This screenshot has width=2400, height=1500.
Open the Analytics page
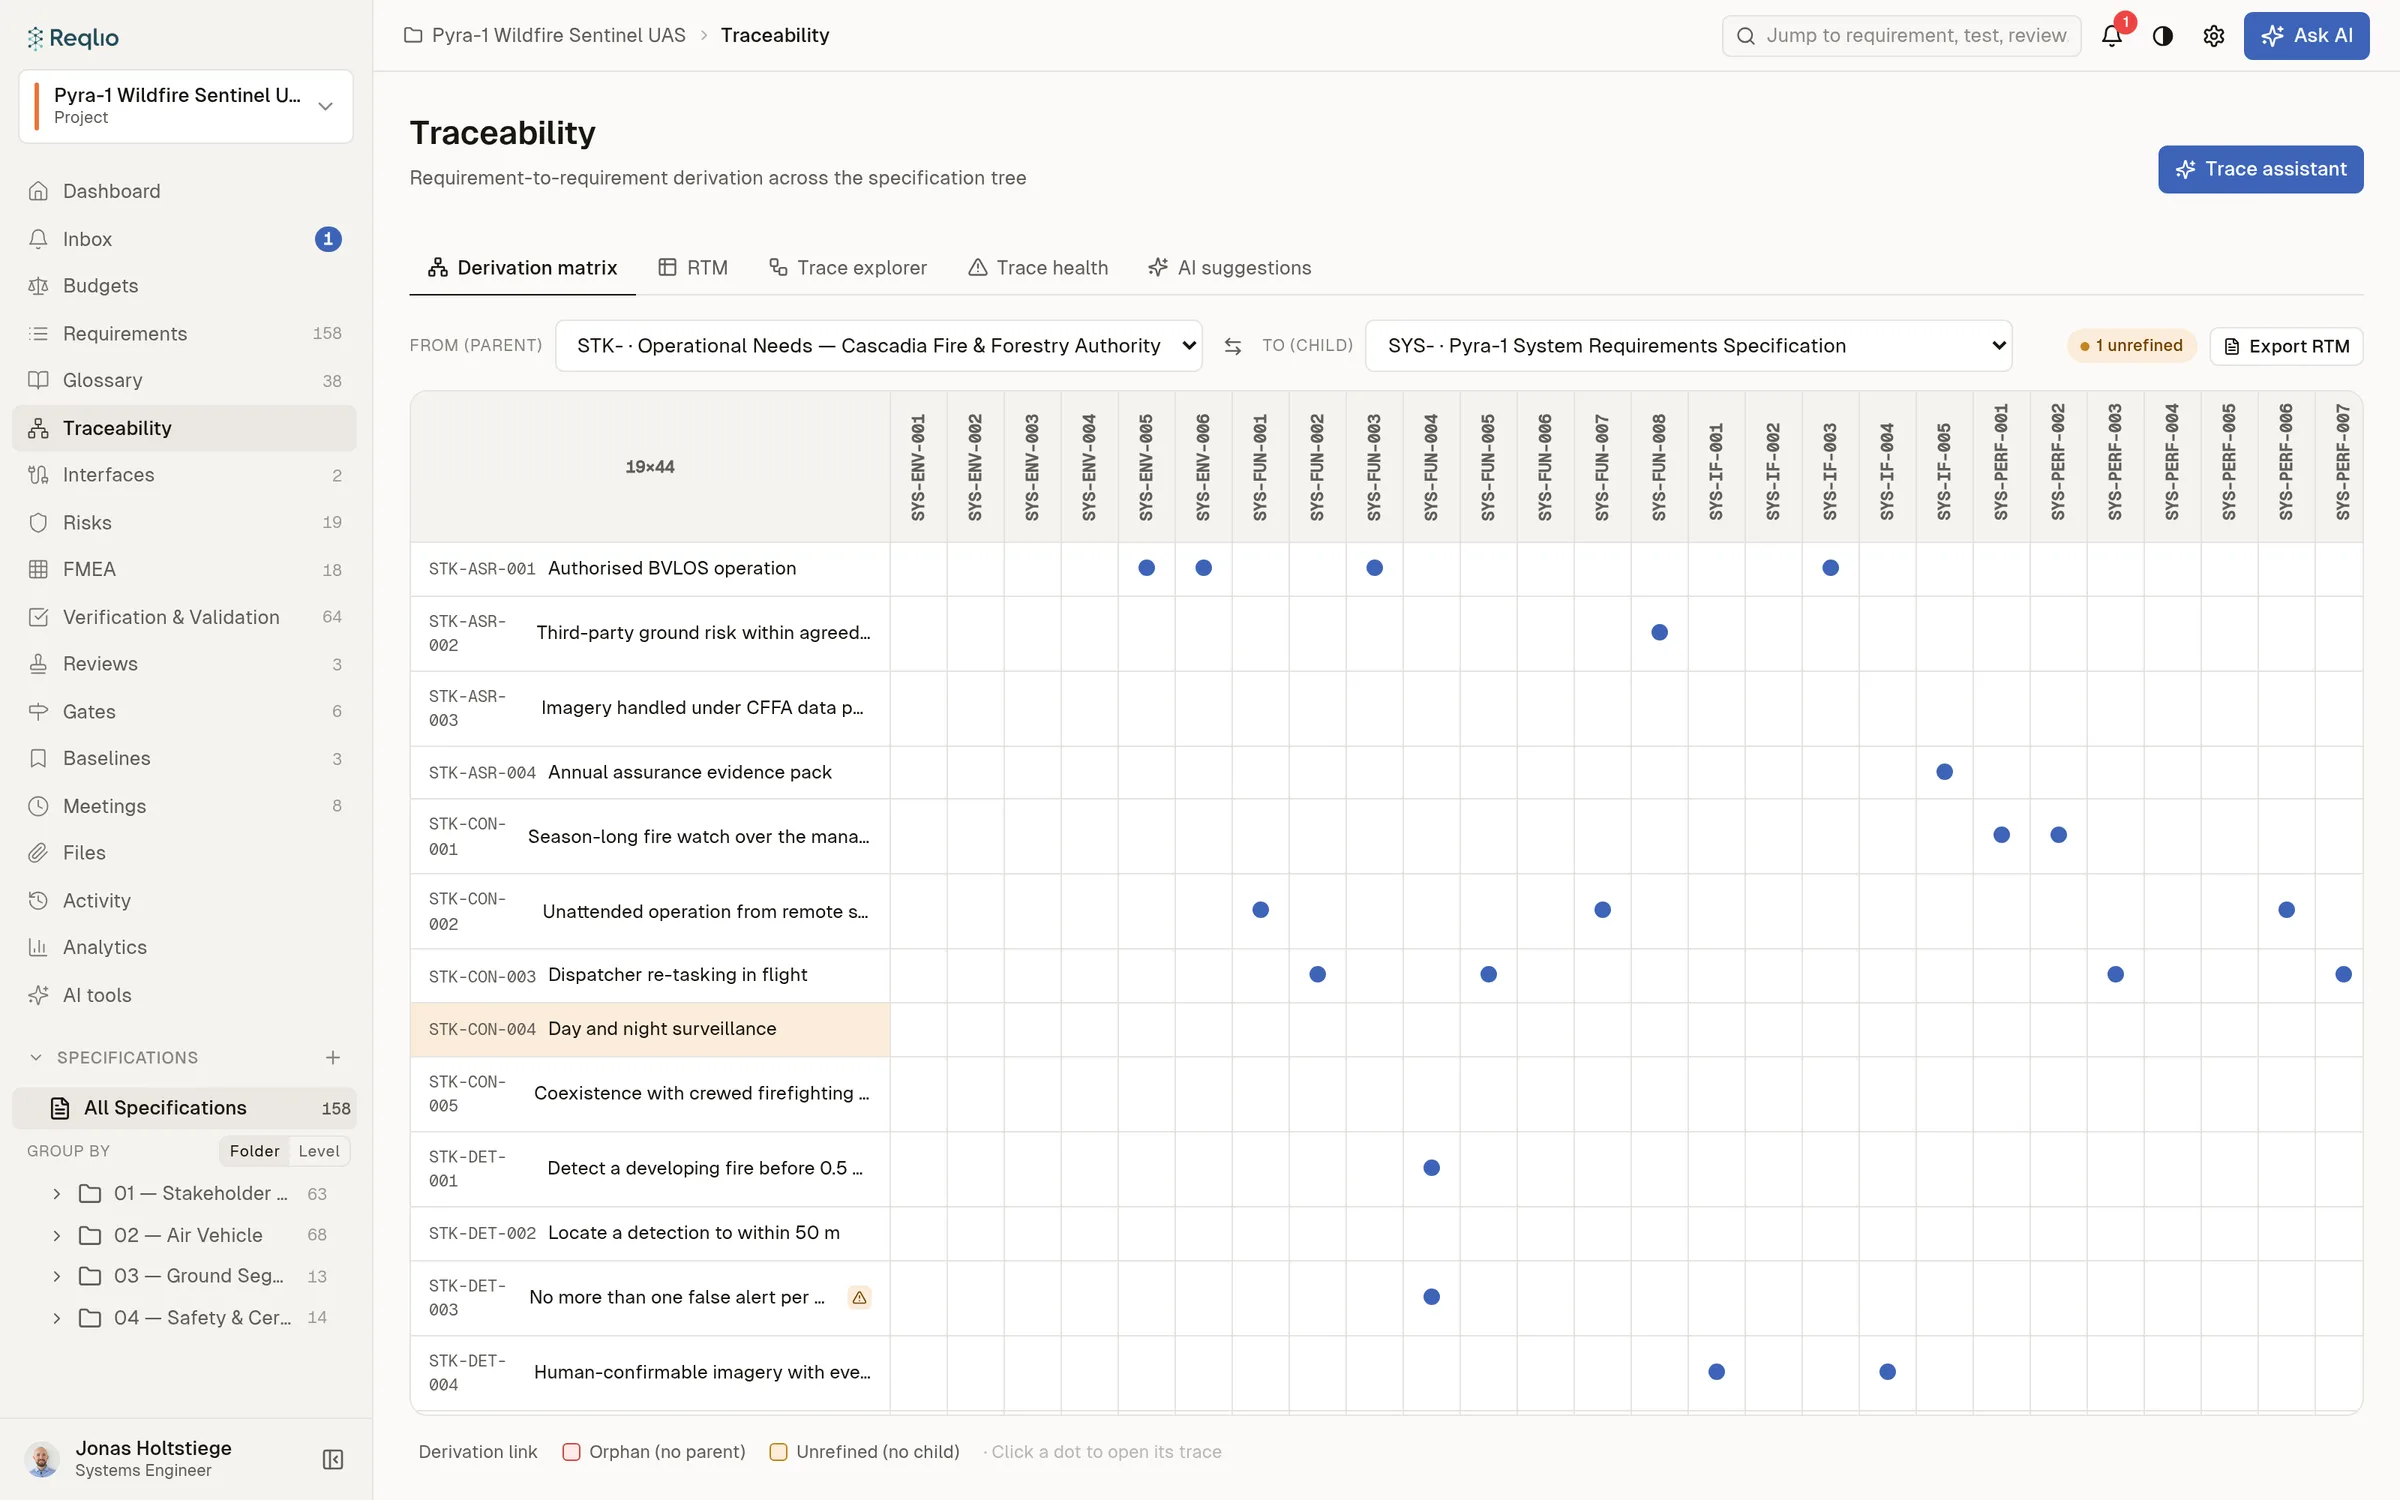185,947
